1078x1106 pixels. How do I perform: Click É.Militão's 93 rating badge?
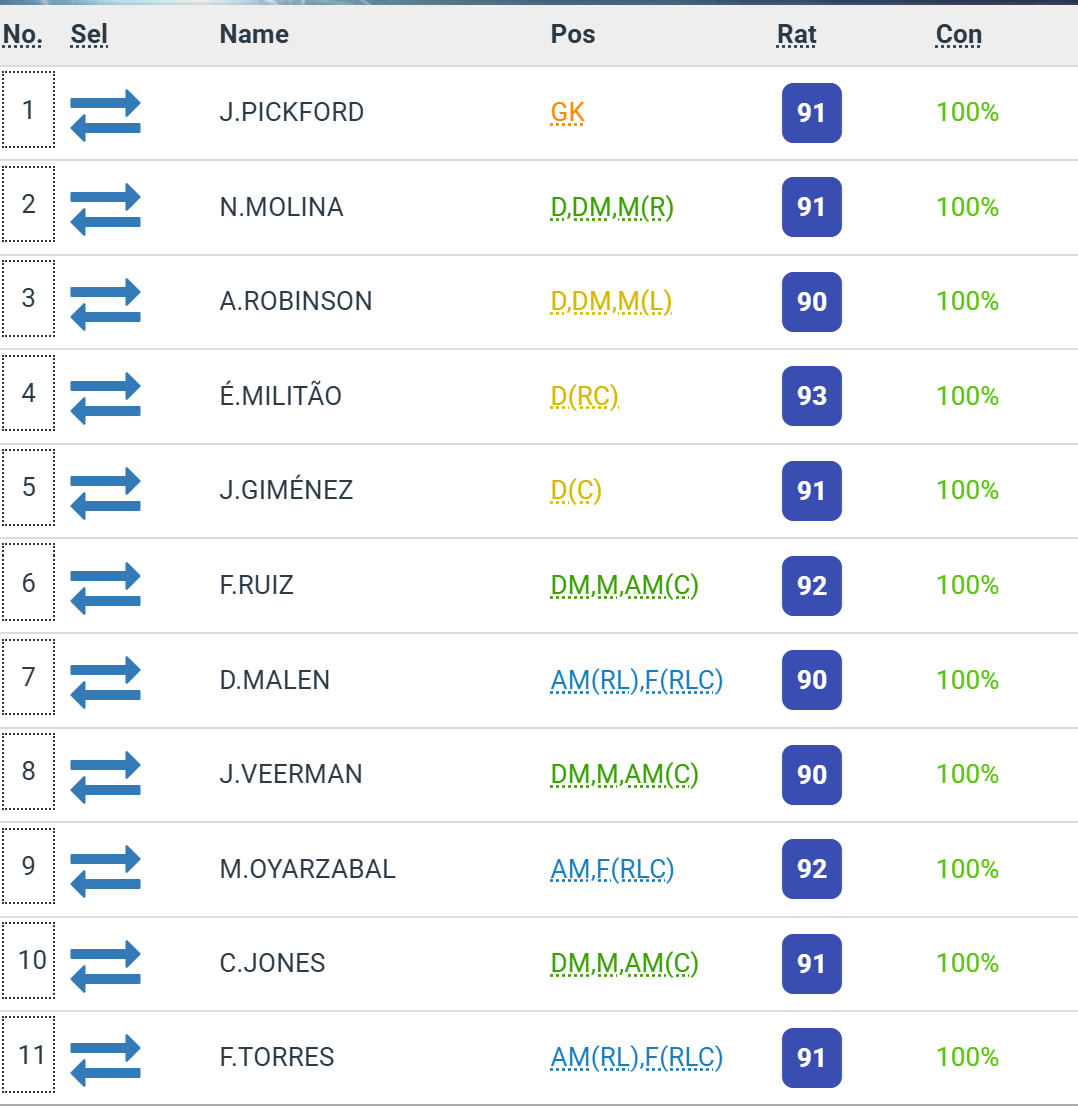coord(811,397)
